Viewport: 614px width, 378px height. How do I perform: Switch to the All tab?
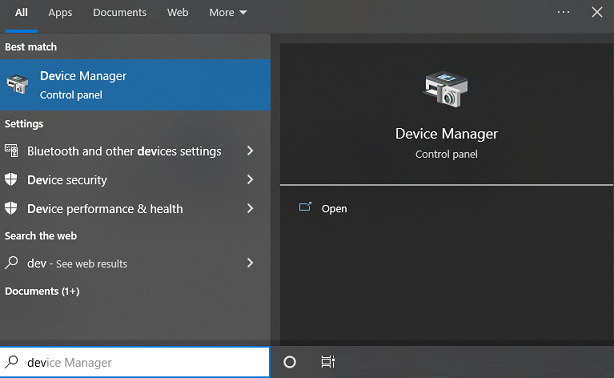[22, 13]
